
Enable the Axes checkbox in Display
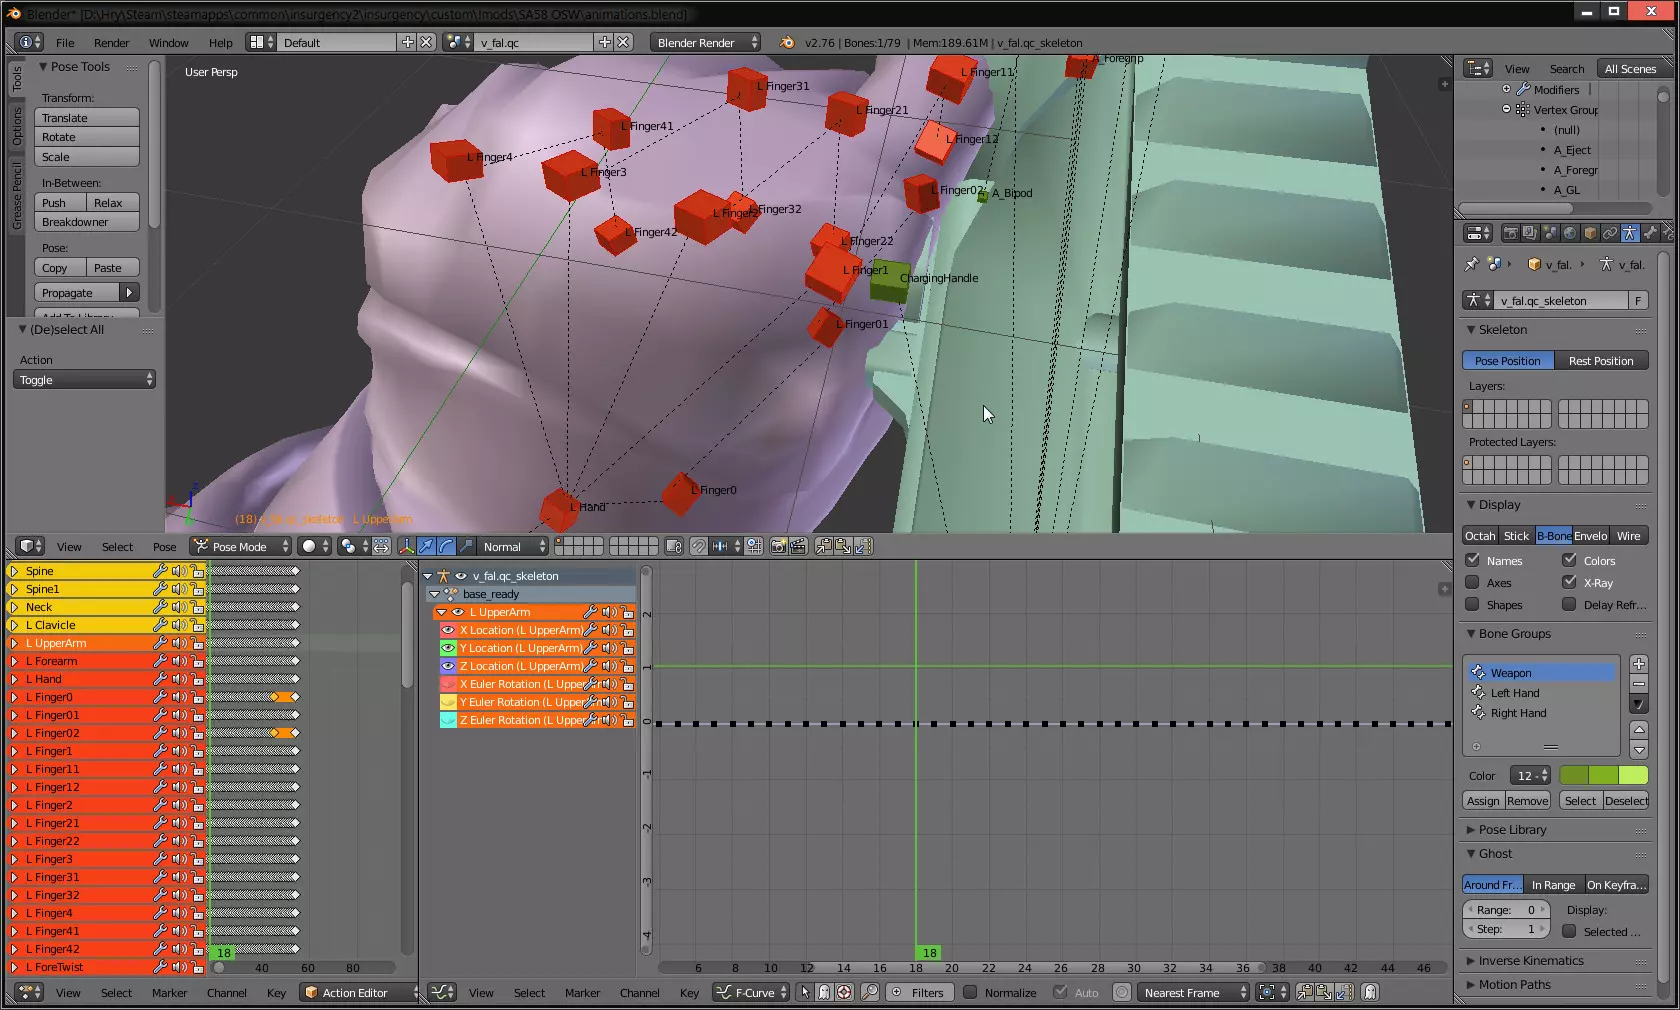click(1472, 583)
